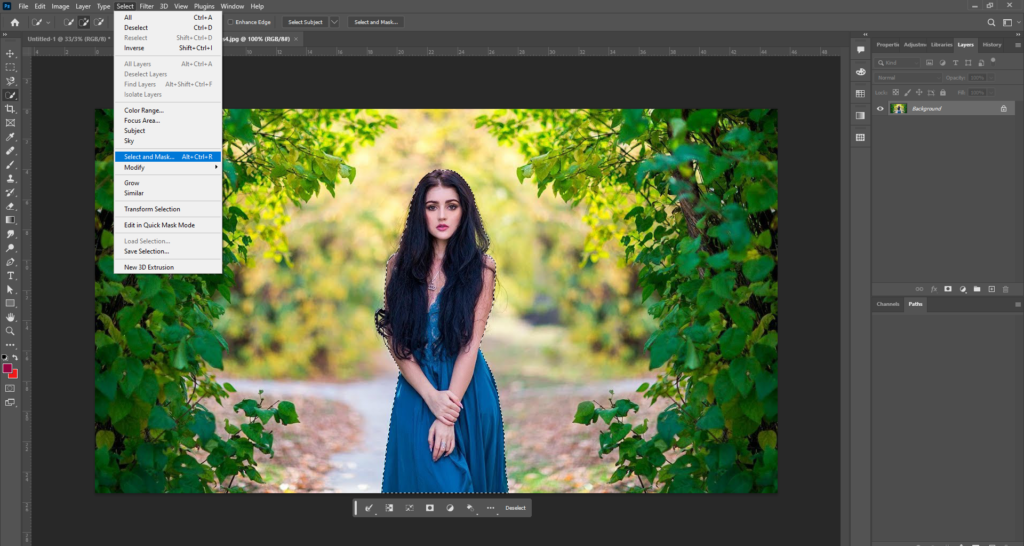This screenshot has height=546, width=1024.
Task: Click the Home icon in options bar
Action: (x=14, y=22)
